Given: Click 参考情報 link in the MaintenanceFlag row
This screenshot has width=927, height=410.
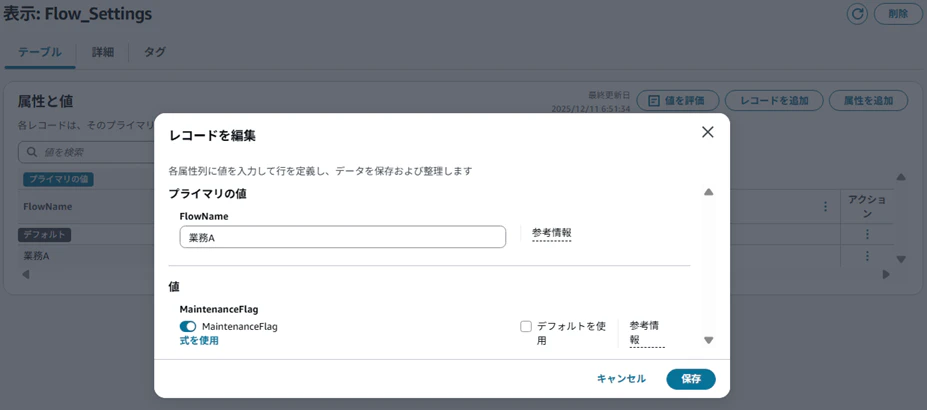Looking at the screenshot, I should click(x=647, y=333).
